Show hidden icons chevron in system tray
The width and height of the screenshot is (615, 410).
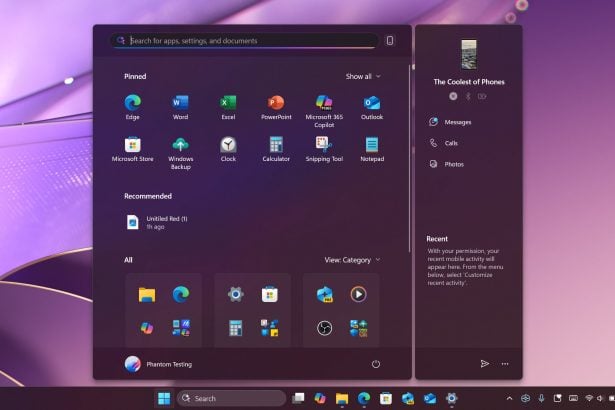click(509, 399)
